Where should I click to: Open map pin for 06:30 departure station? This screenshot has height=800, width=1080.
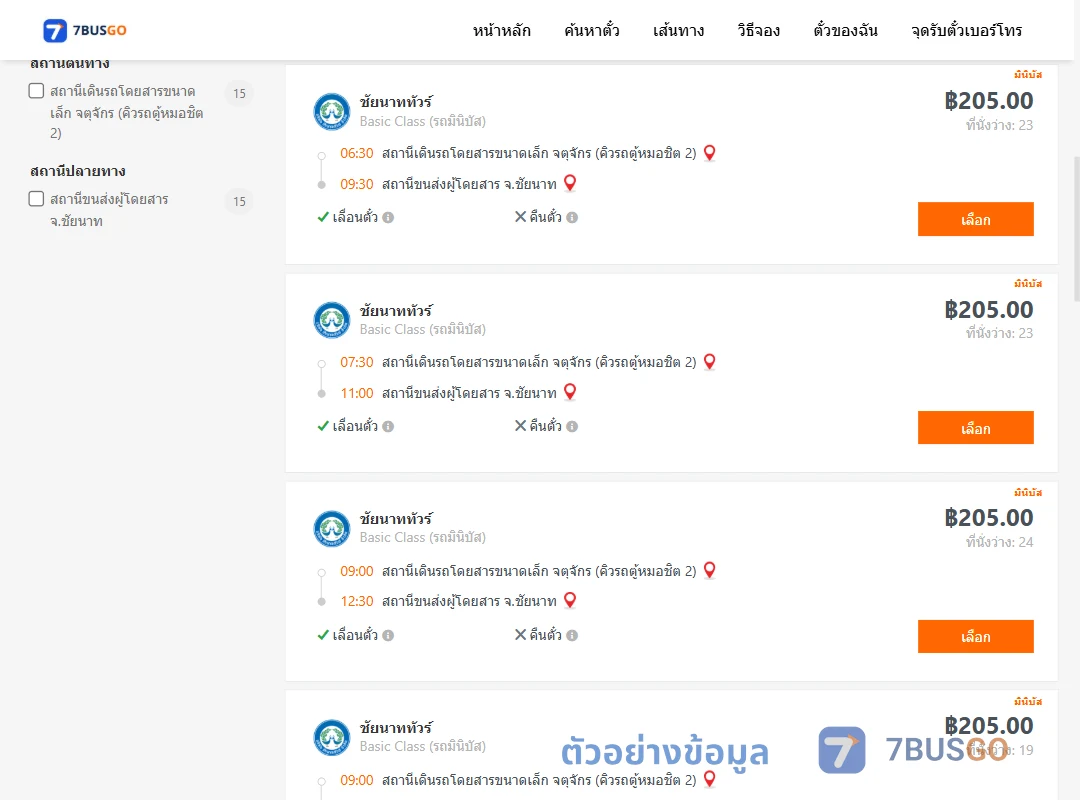(x=709, y=153)
